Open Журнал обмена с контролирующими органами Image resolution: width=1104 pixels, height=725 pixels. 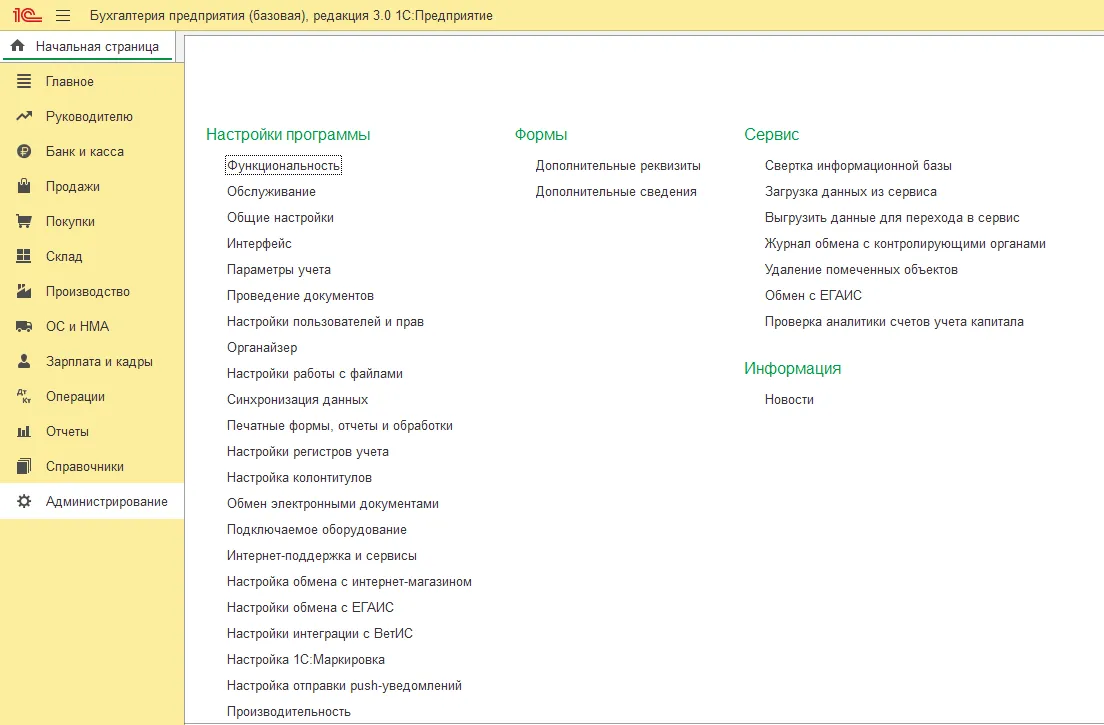(x=905, y=244)
